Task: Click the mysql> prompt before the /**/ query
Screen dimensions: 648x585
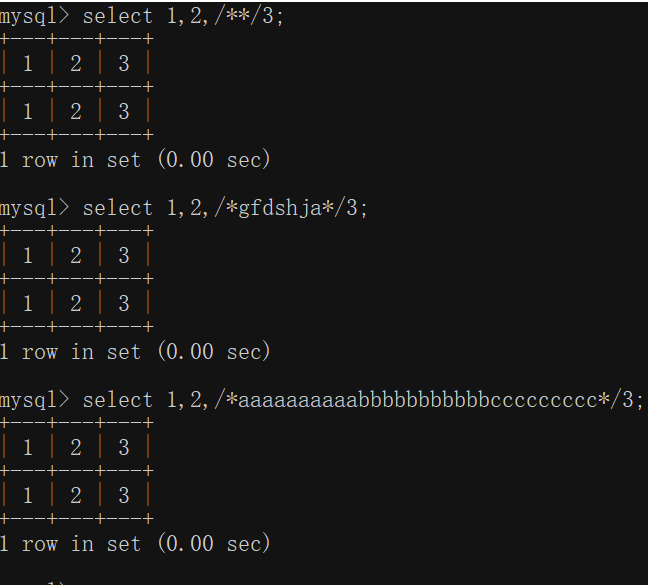Action: click(x=34, y=17)
